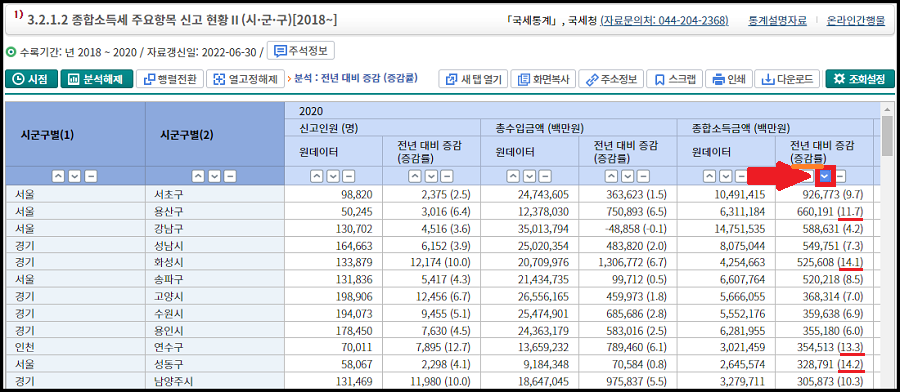Viewport: 900px width, 392px height.
Task: Sort 신고인원 전년 대비 증감 column descending
Action: coord(430,176)
